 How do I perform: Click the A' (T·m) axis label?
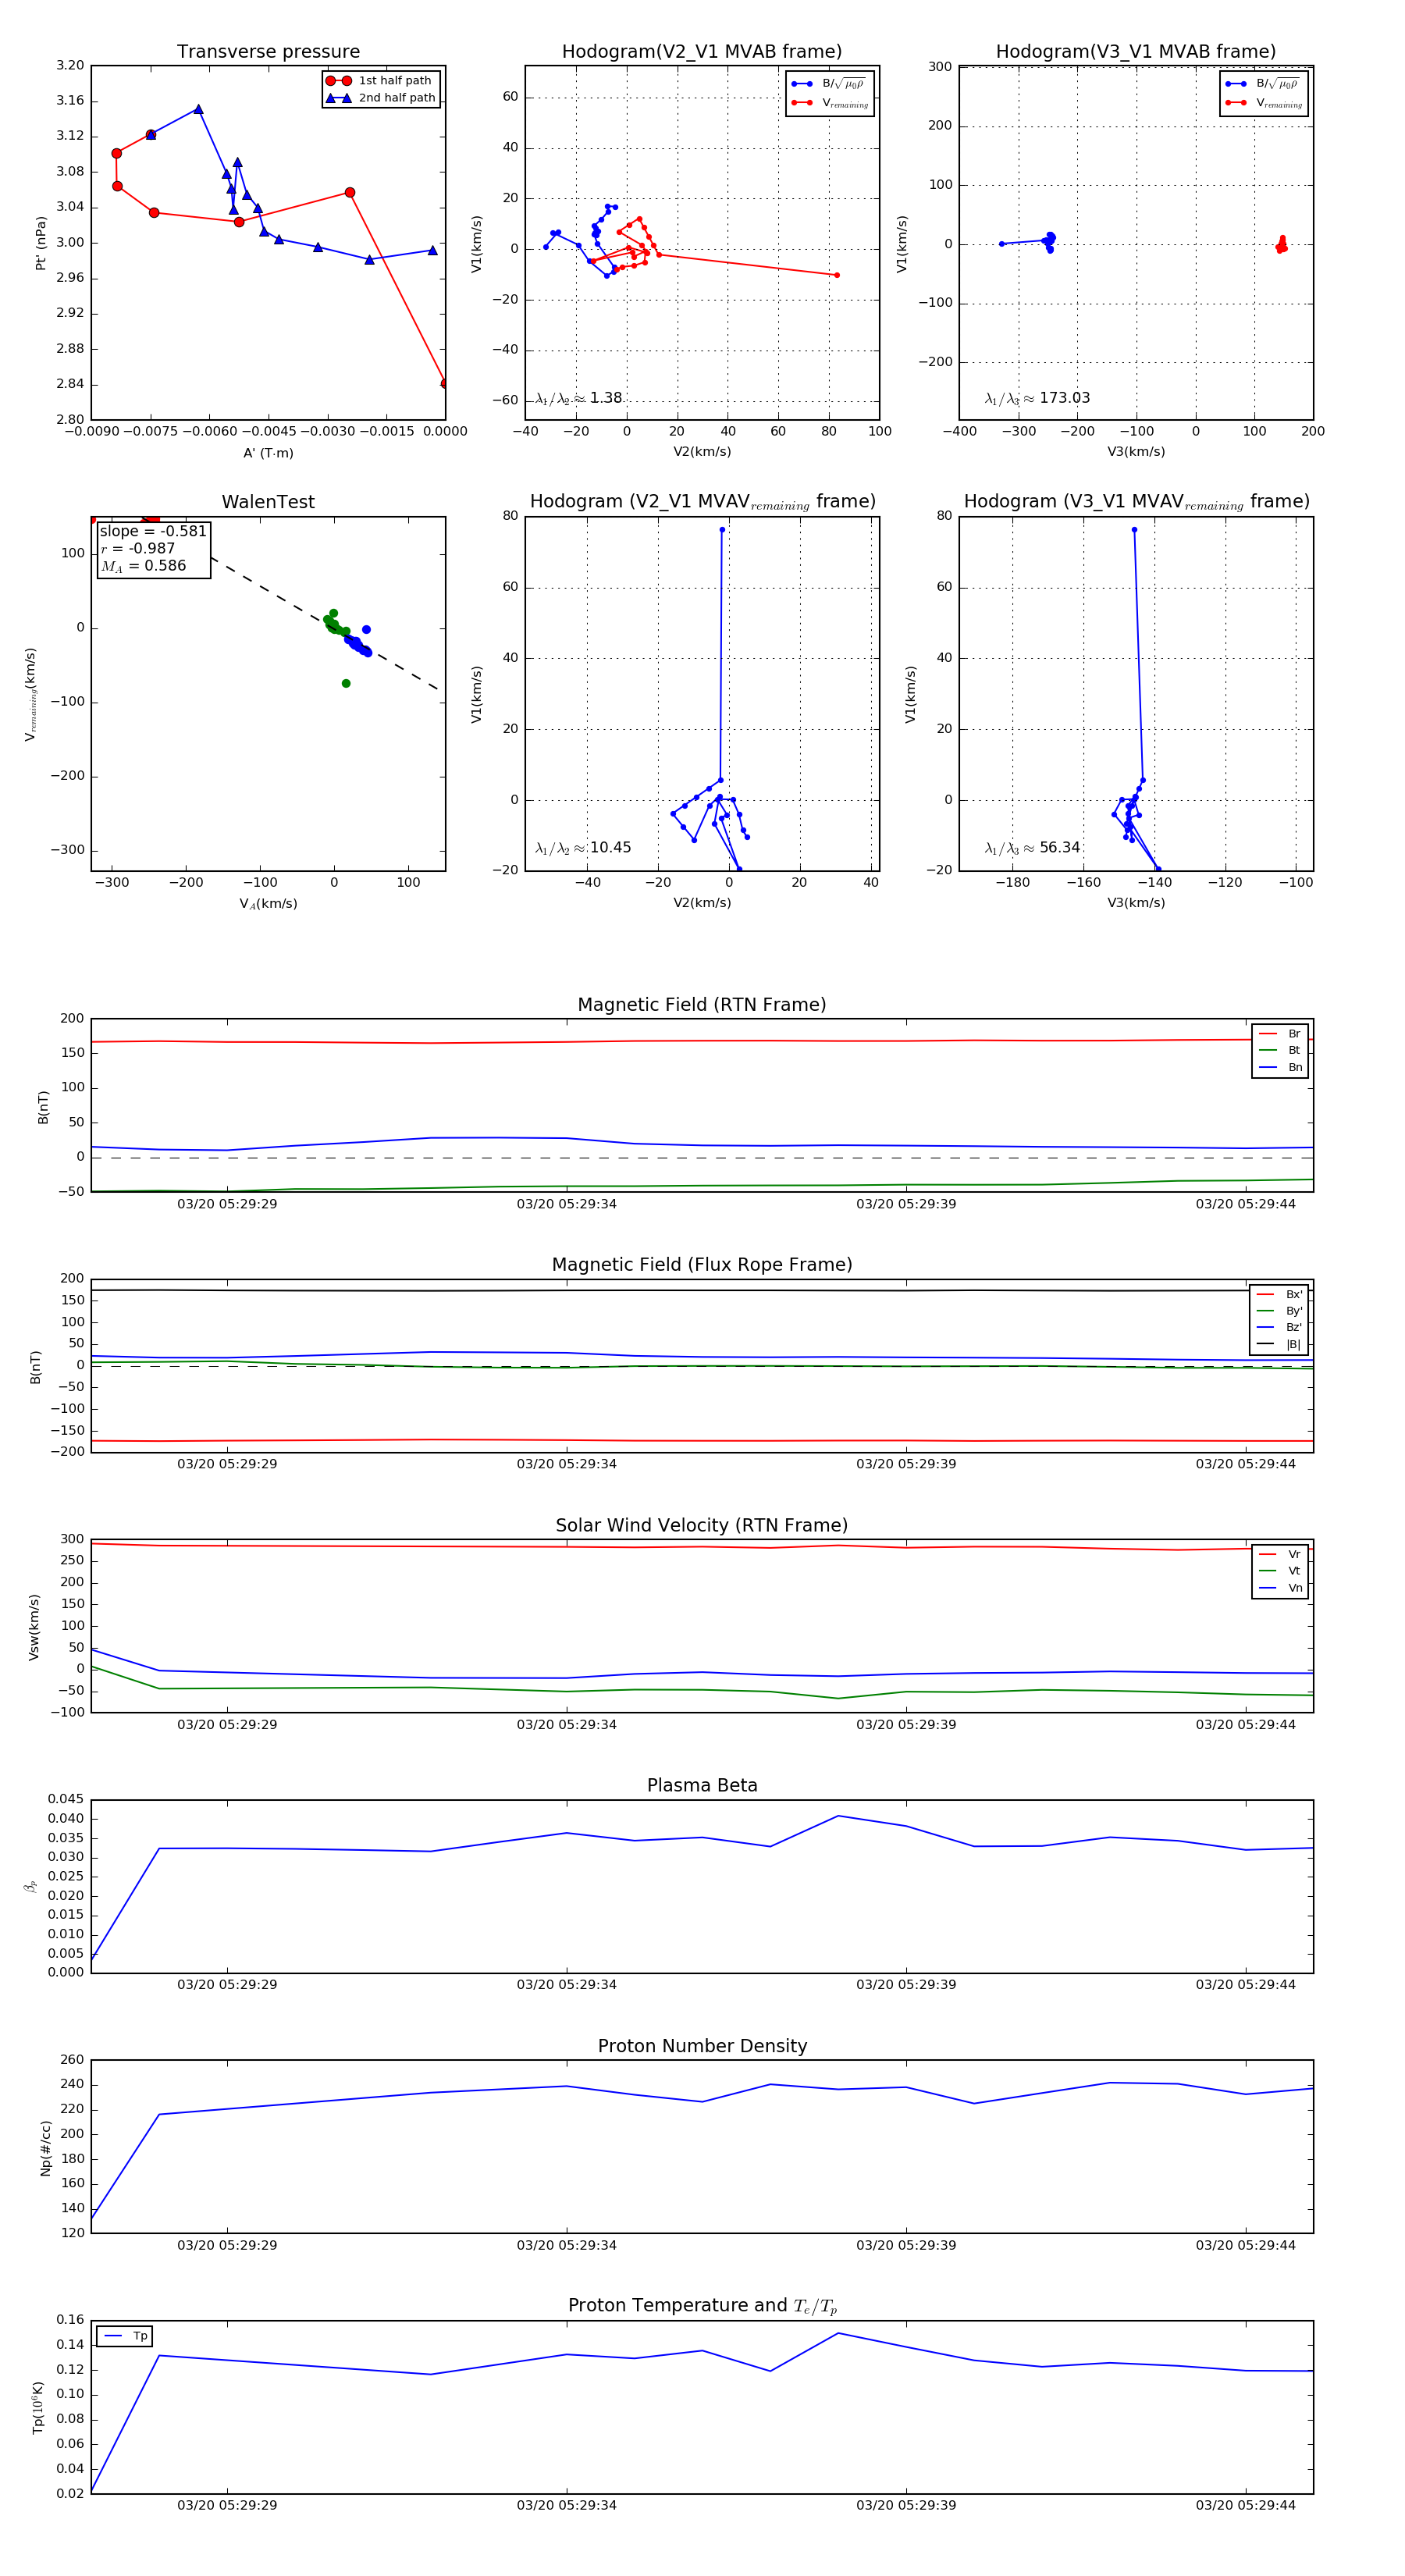point(268,453)
